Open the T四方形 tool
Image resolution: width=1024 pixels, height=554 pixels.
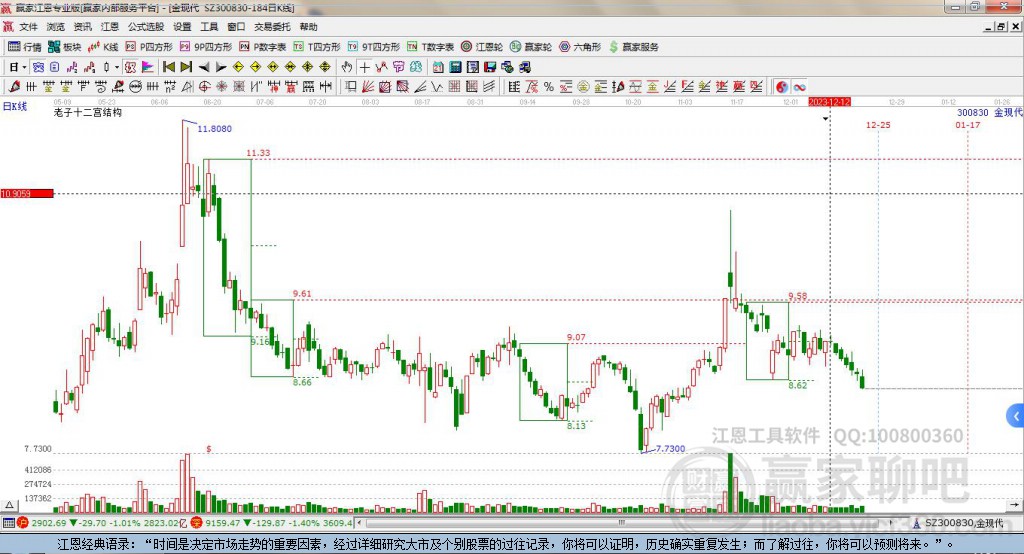coord(317,47)
